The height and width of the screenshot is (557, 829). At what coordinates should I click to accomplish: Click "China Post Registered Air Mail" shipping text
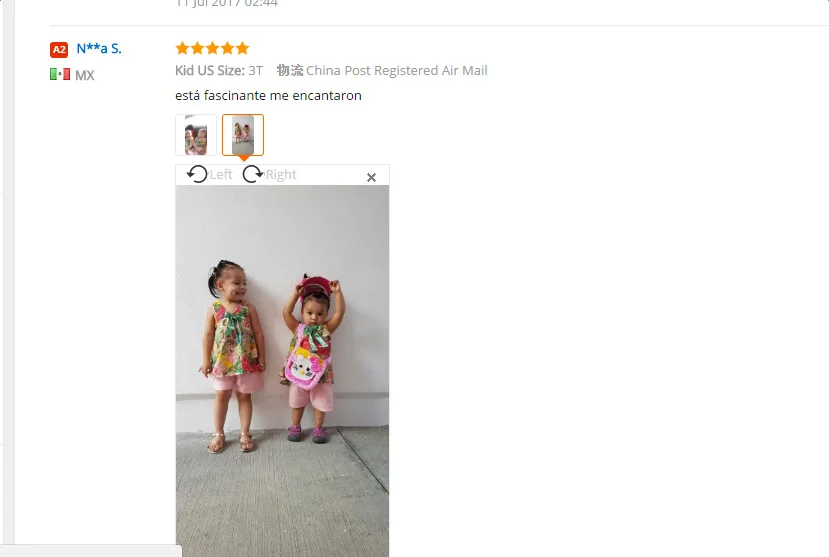coord(397,70)
